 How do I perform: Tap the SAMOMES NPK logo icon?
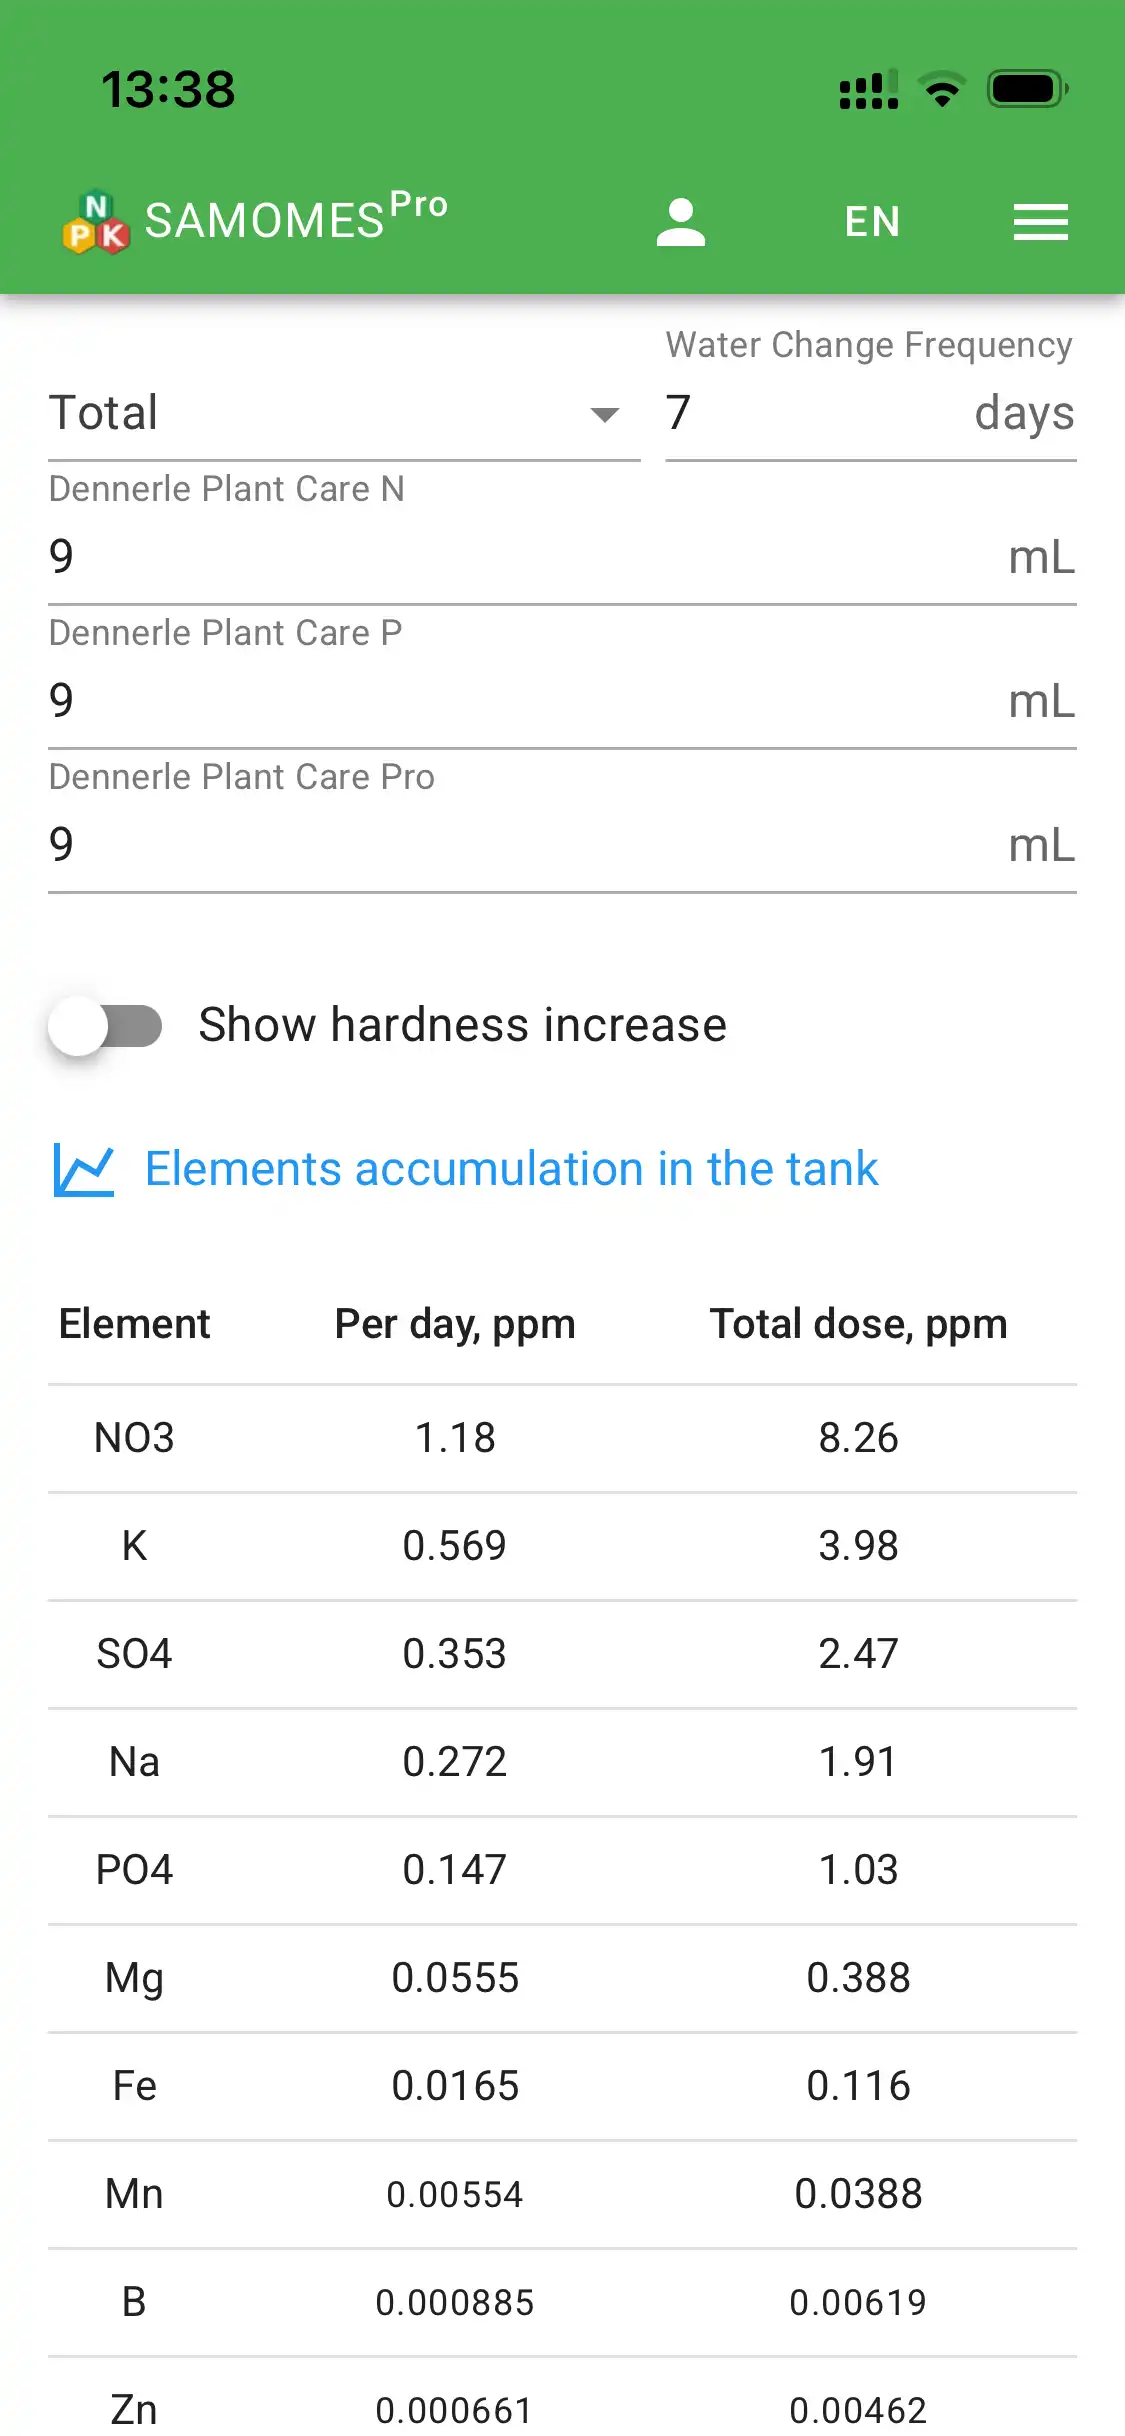tap(96, 222)
